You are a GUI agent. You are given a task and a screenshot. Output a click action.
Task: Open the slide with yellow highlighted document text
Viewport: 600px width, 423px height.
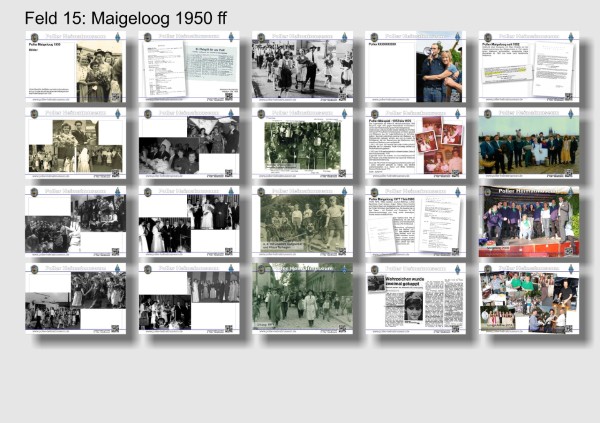(528, 67)
